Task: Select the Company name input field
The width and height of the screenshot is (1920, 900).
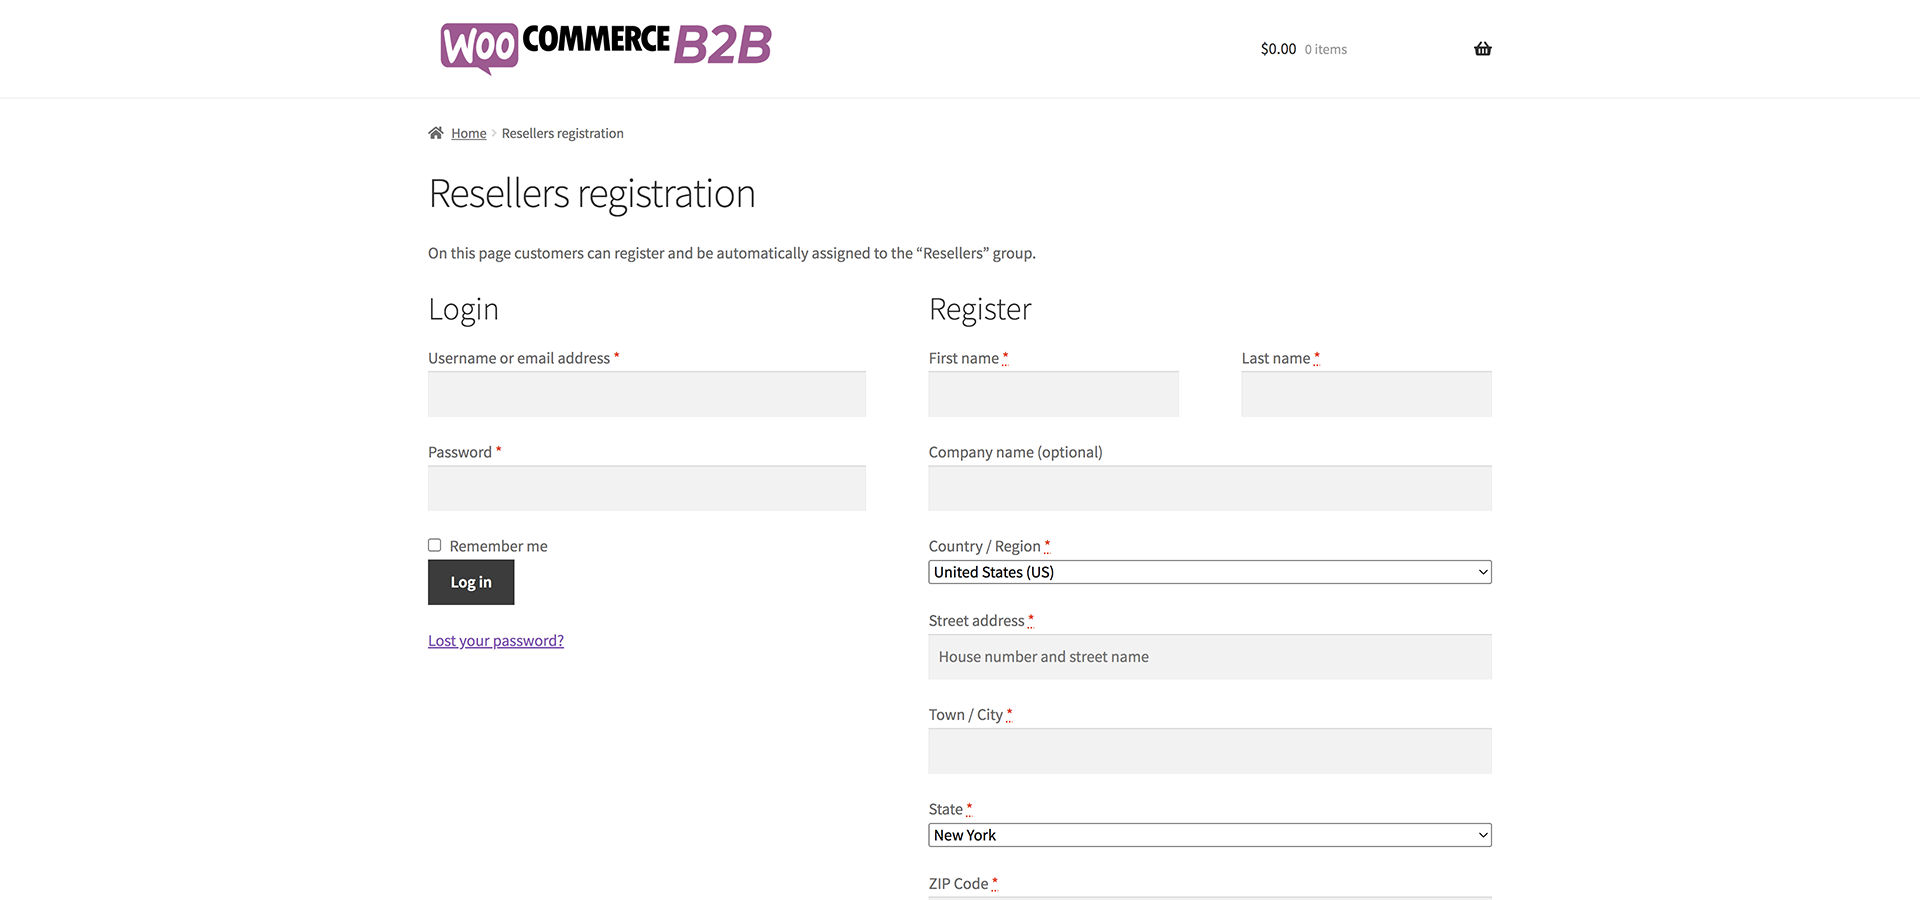Action: click(1209, 488)
